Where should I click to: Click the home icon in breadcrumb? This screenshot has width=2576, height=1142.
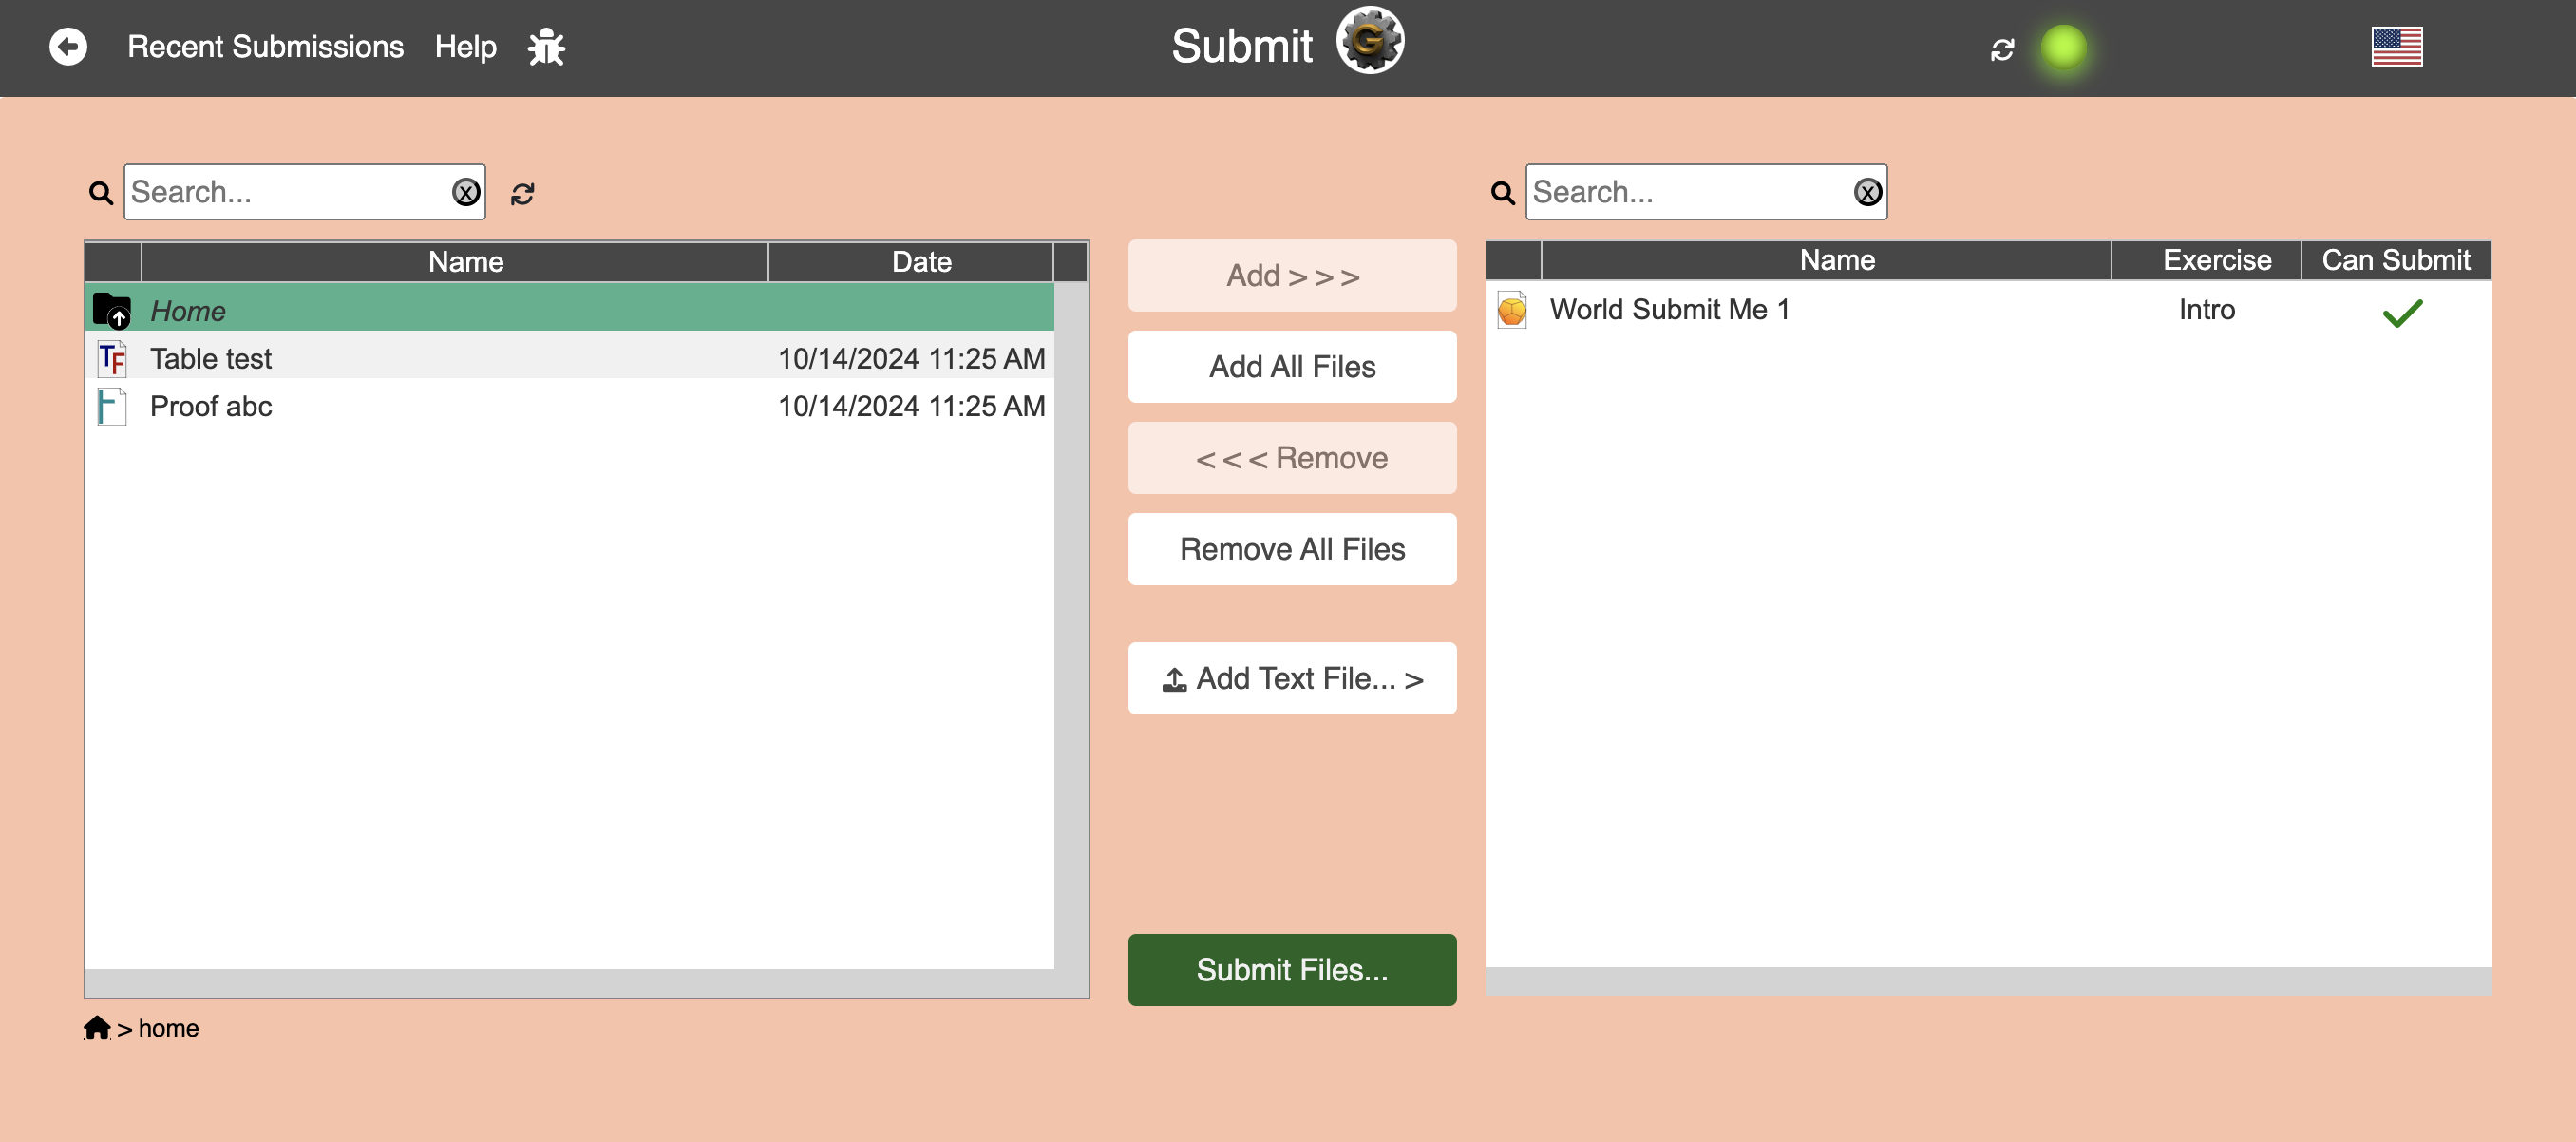pos(97,1028)
